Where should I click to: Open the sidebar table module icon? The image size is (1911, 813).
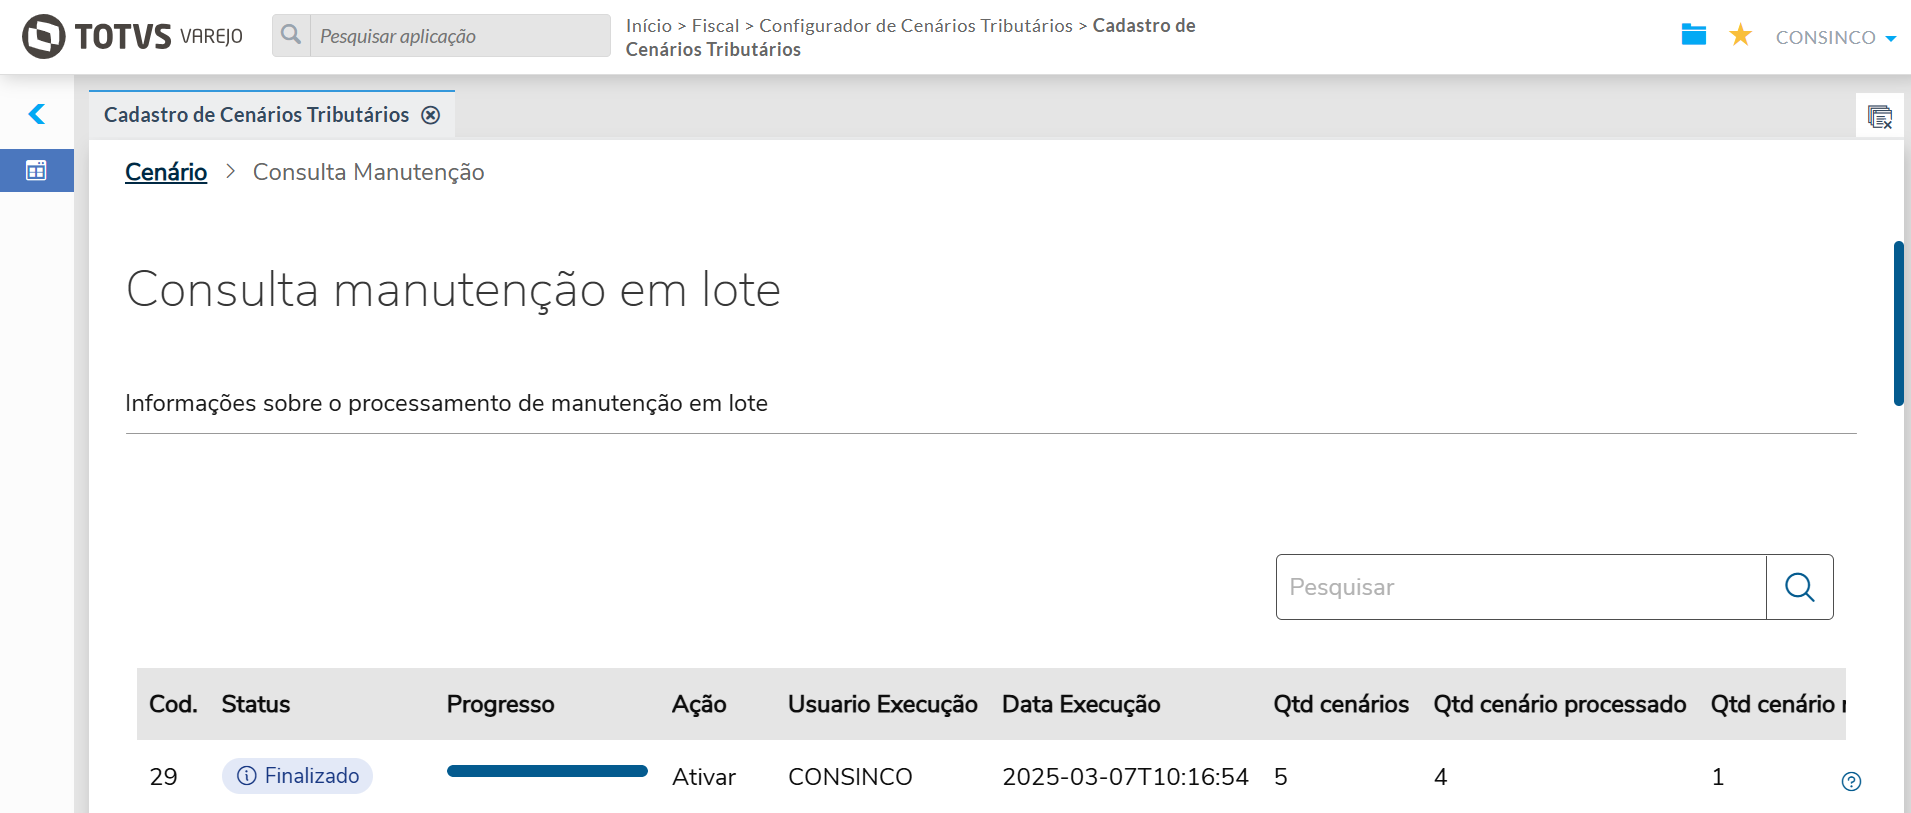coord(36,171)
